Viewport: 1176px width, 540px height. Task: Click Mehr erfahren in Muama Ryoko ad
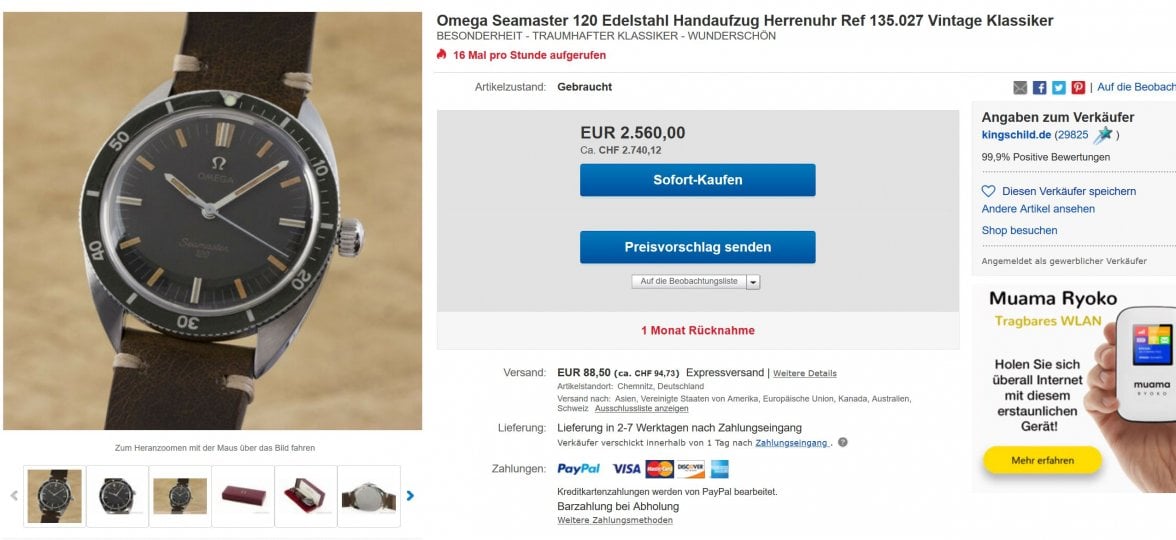pos(1042,461)
